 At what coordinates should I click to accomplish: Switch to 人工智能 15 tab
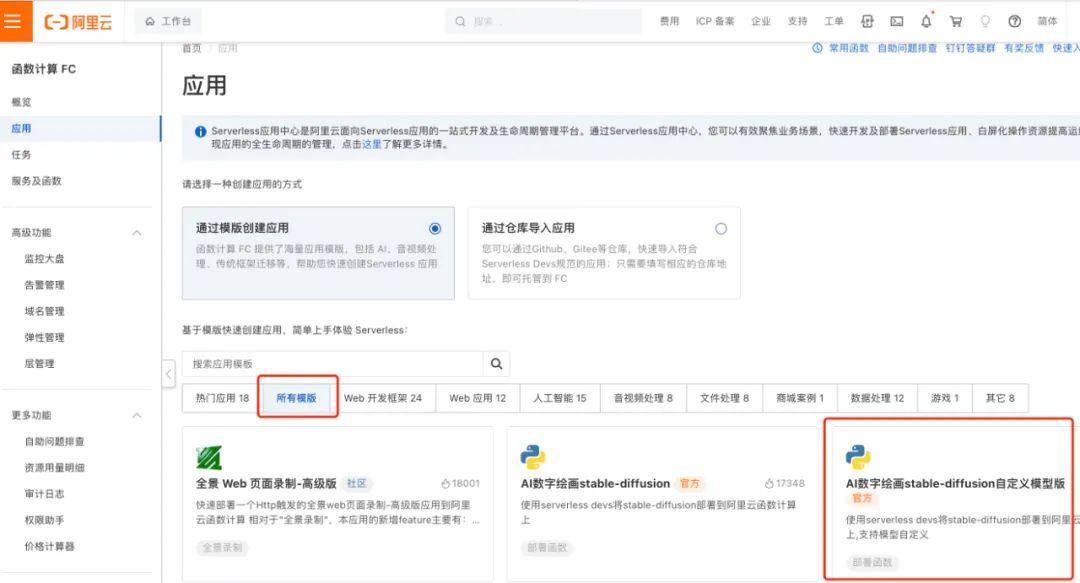point(559,398)
